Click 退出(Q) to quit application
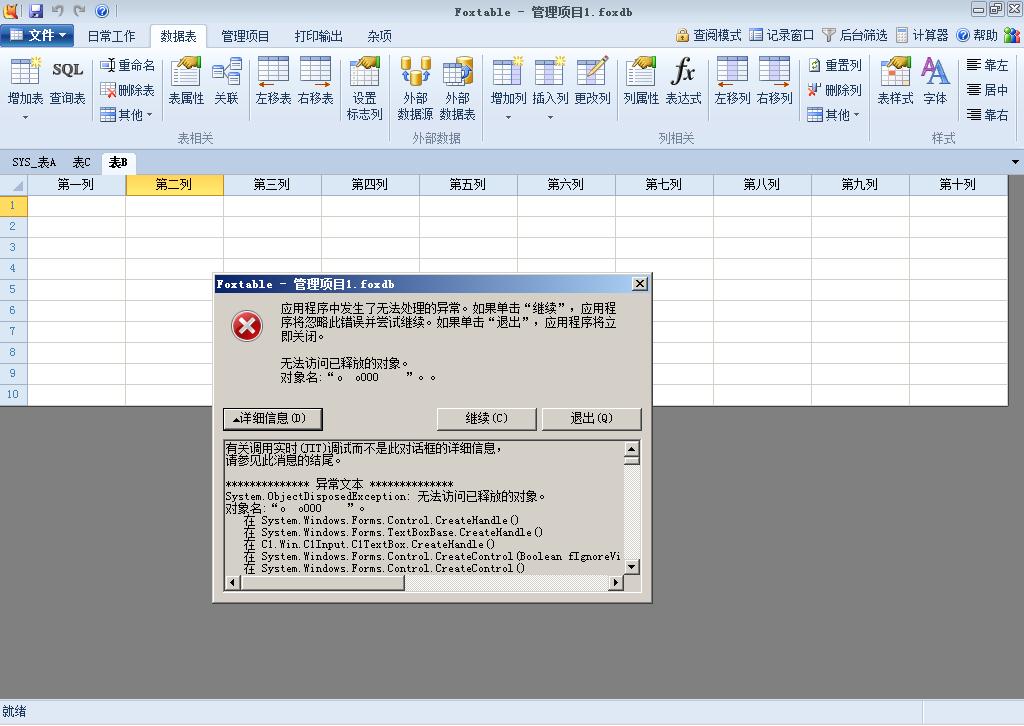Image resolution: width=1024 pixels, height=726 pixels. coord(592,418)
